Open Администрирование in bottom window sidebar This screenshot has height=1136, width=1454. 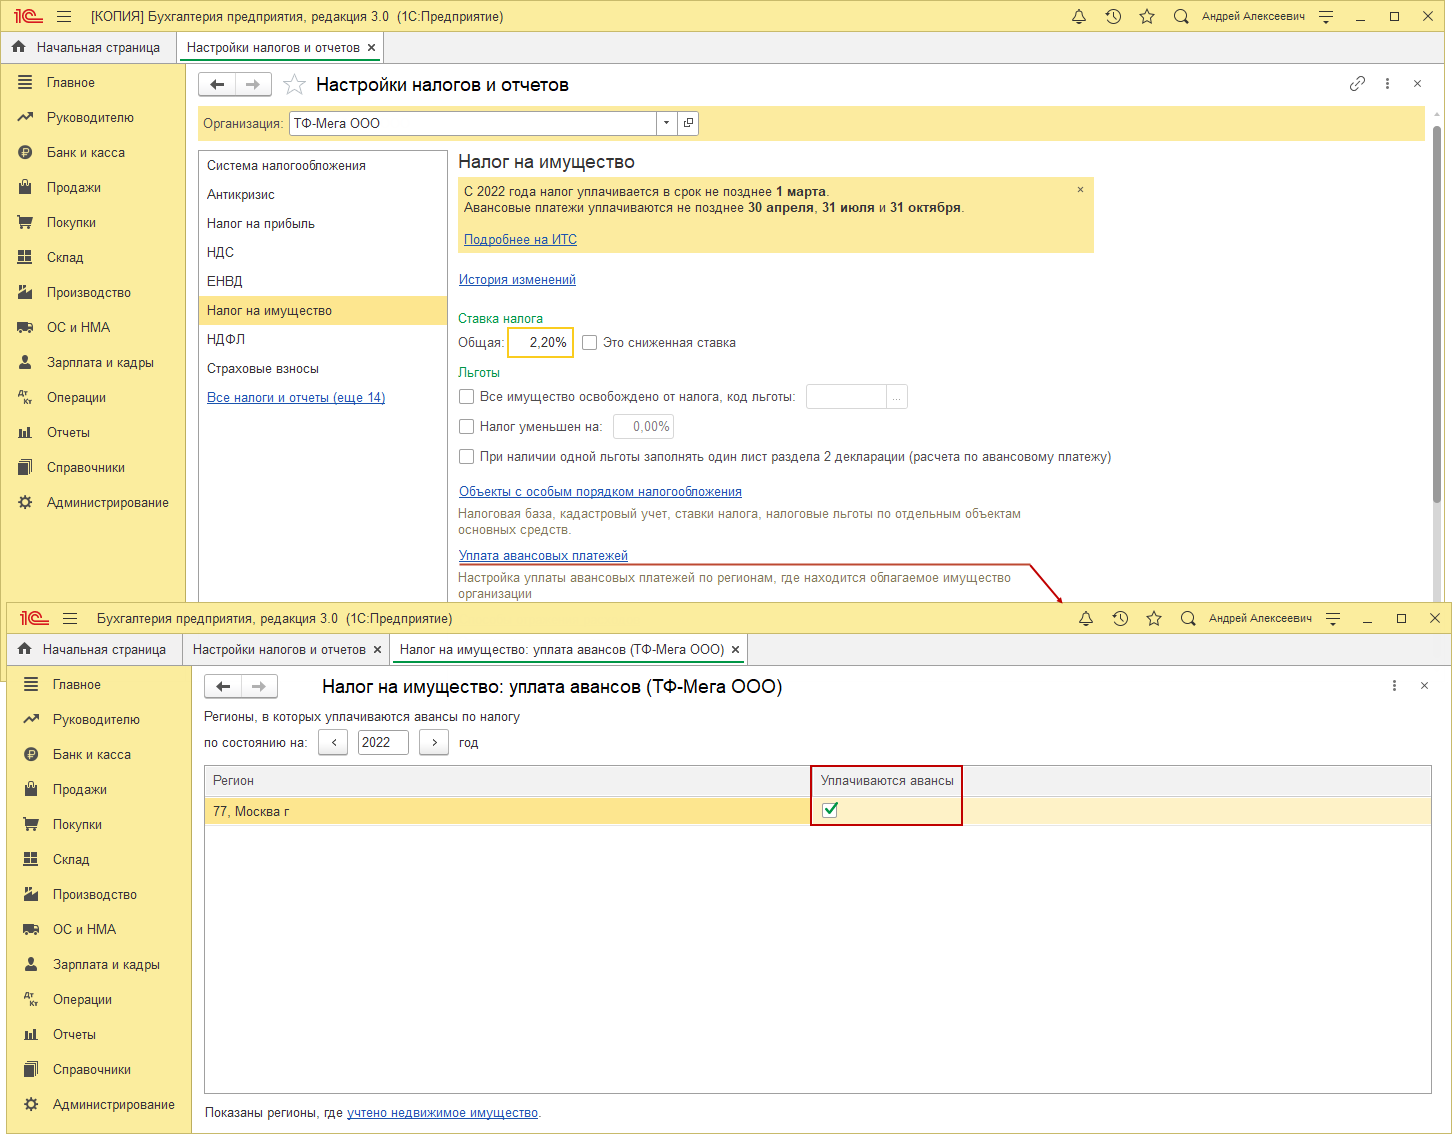[x=114, y=1105]
